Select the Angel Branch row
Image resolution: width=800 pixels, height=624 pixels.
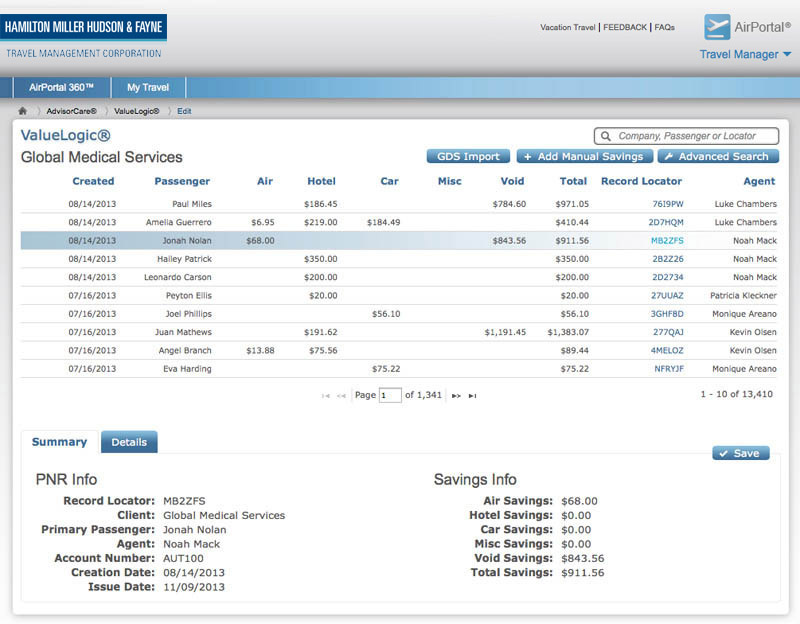point(399,351)
